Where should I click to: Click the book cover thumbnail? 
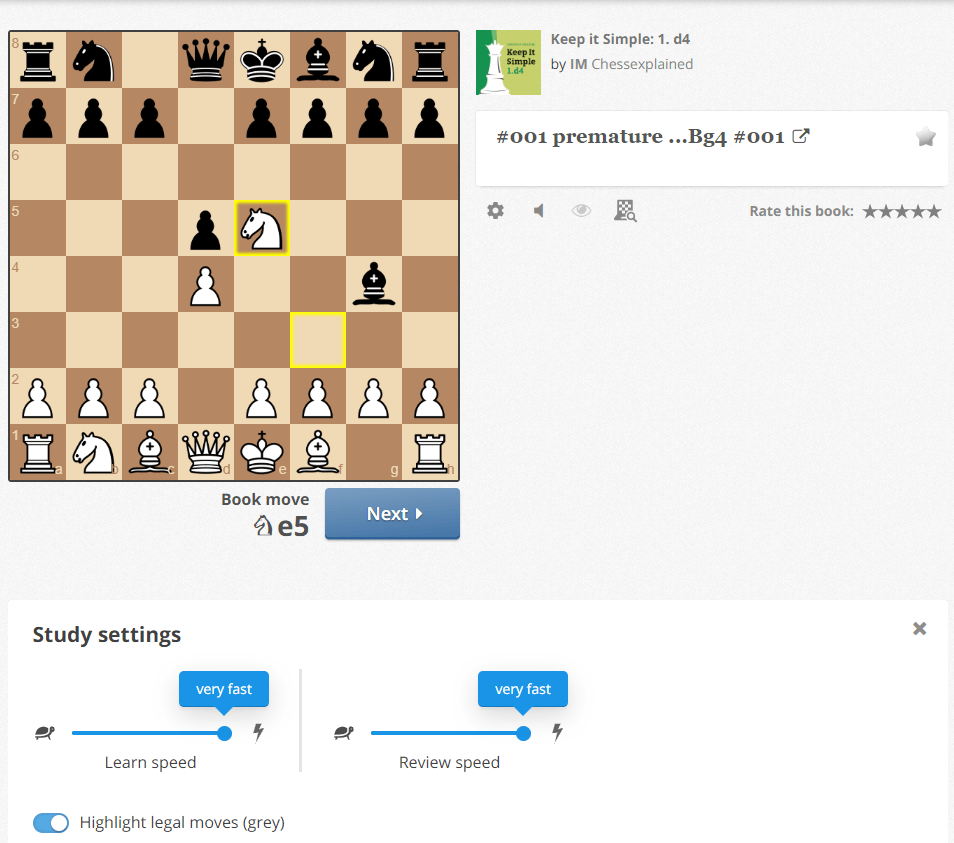[x=508, y=63]
